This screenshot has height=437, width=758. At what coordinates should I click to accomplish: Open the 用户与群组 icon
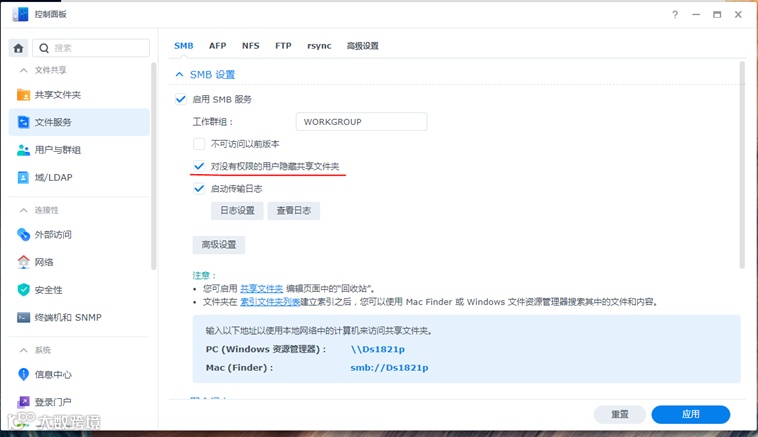click(x=23, y=150)
